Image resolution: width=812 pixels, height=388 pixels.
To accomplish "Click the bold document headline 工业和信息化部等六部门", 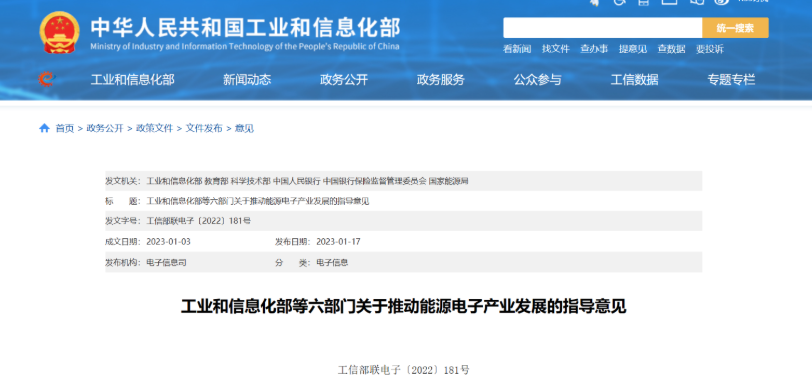I will [x=403, y=306].
